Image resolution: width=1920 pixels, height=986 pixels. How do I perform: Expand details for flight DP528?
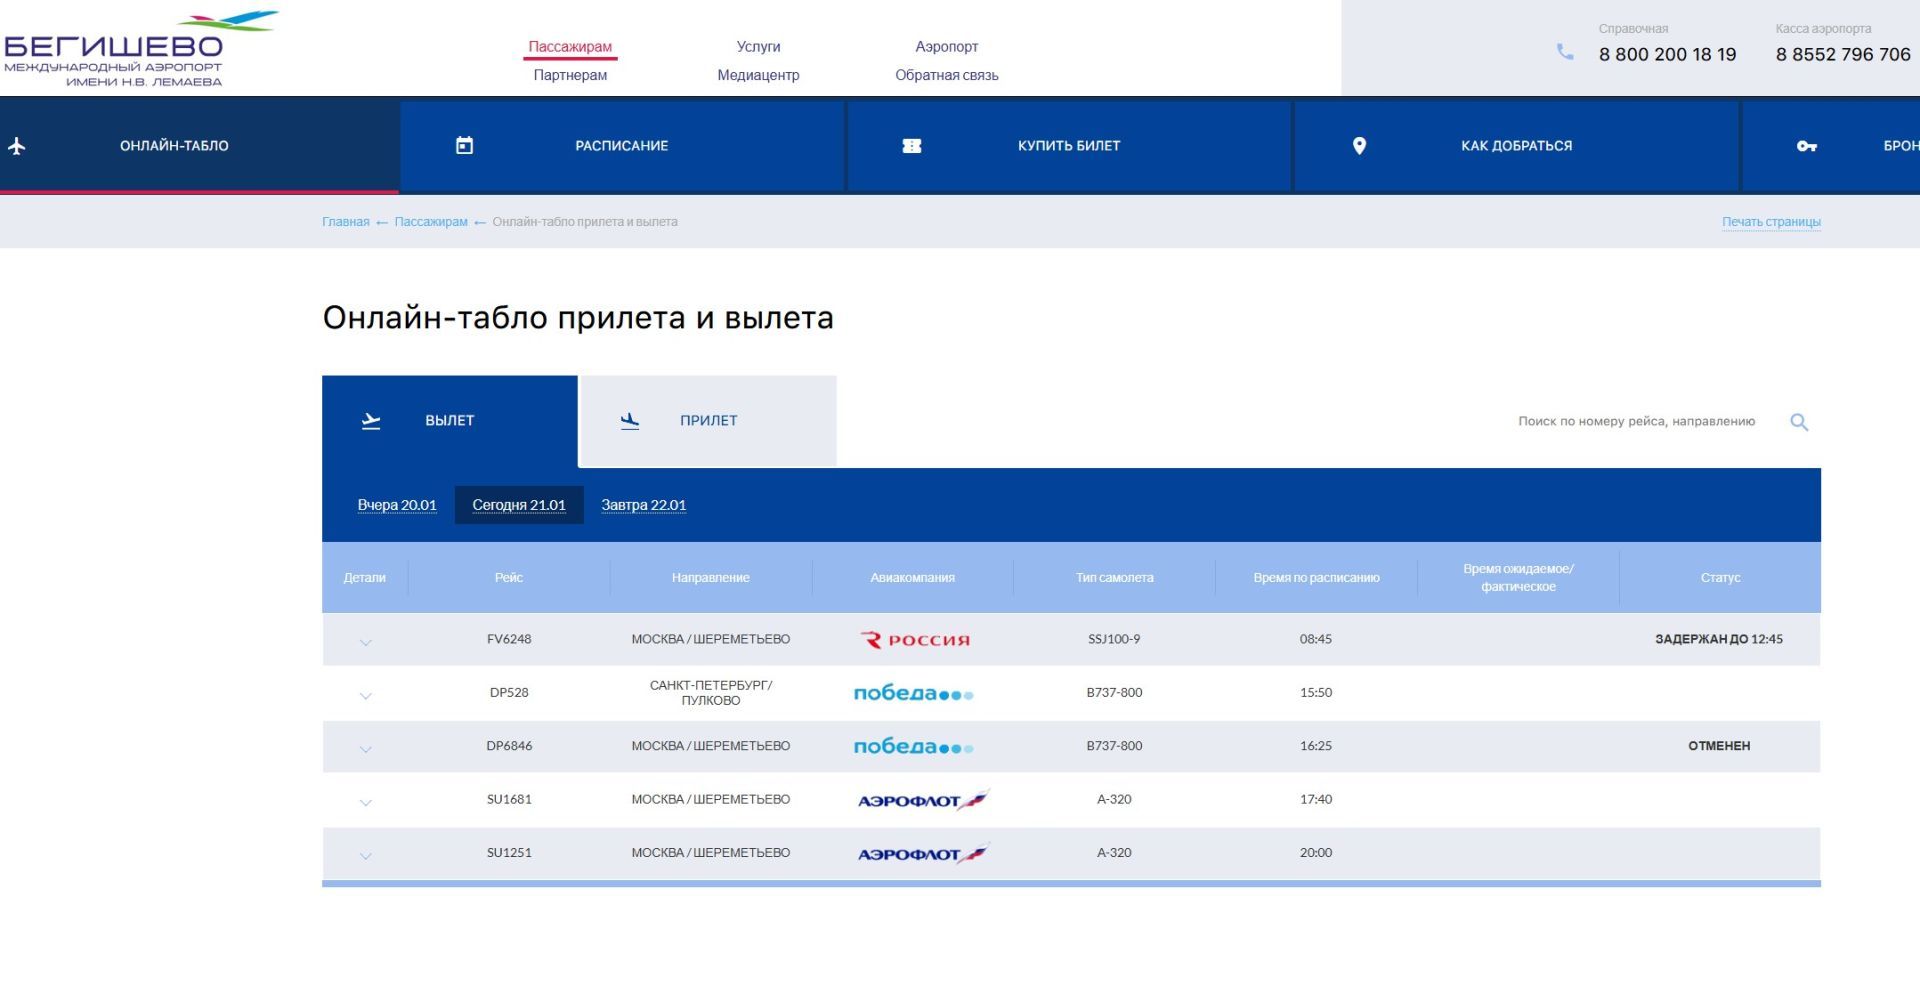pos(365,696)
